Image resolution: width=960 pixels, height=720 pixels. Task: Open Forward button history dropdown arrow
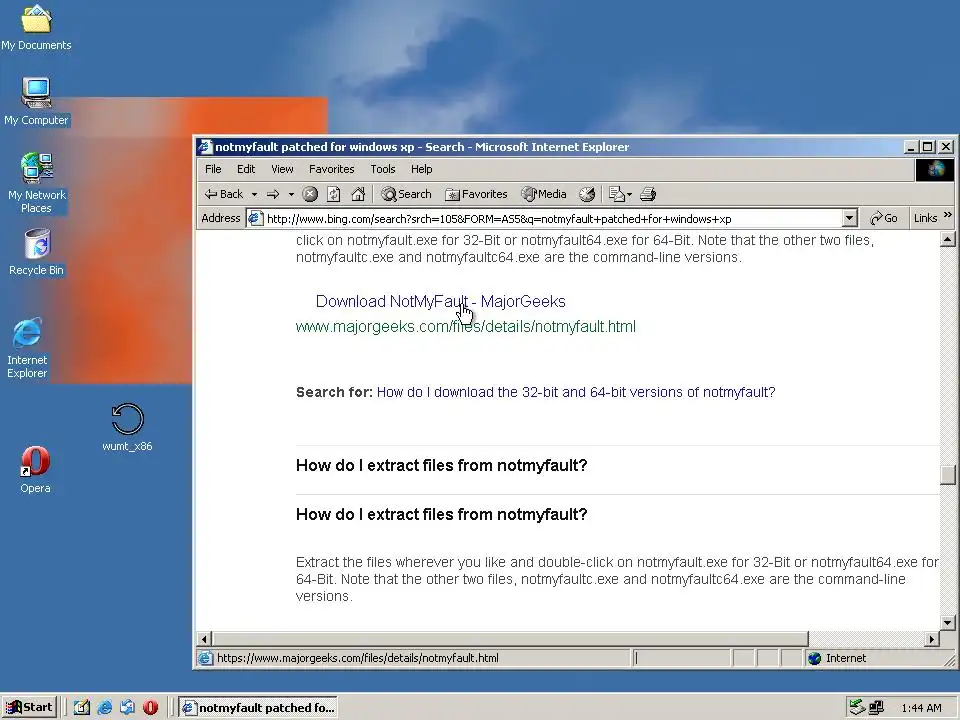click(x=291, y=195)
